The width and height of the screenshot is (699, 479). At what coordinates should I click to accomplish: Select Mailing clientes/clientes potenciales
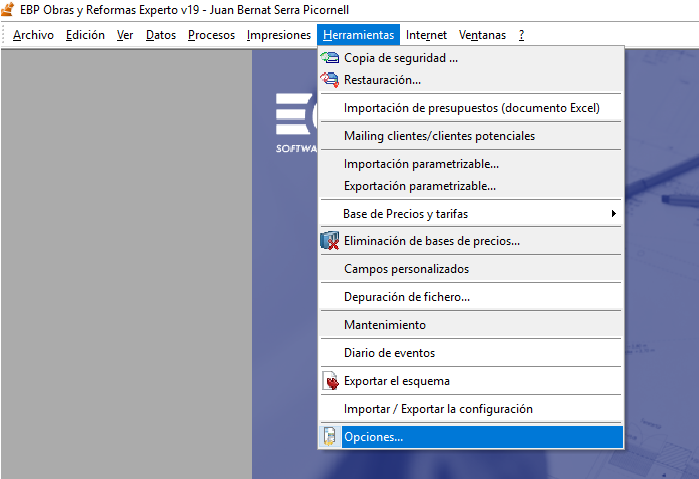click(x=471, y=136)
